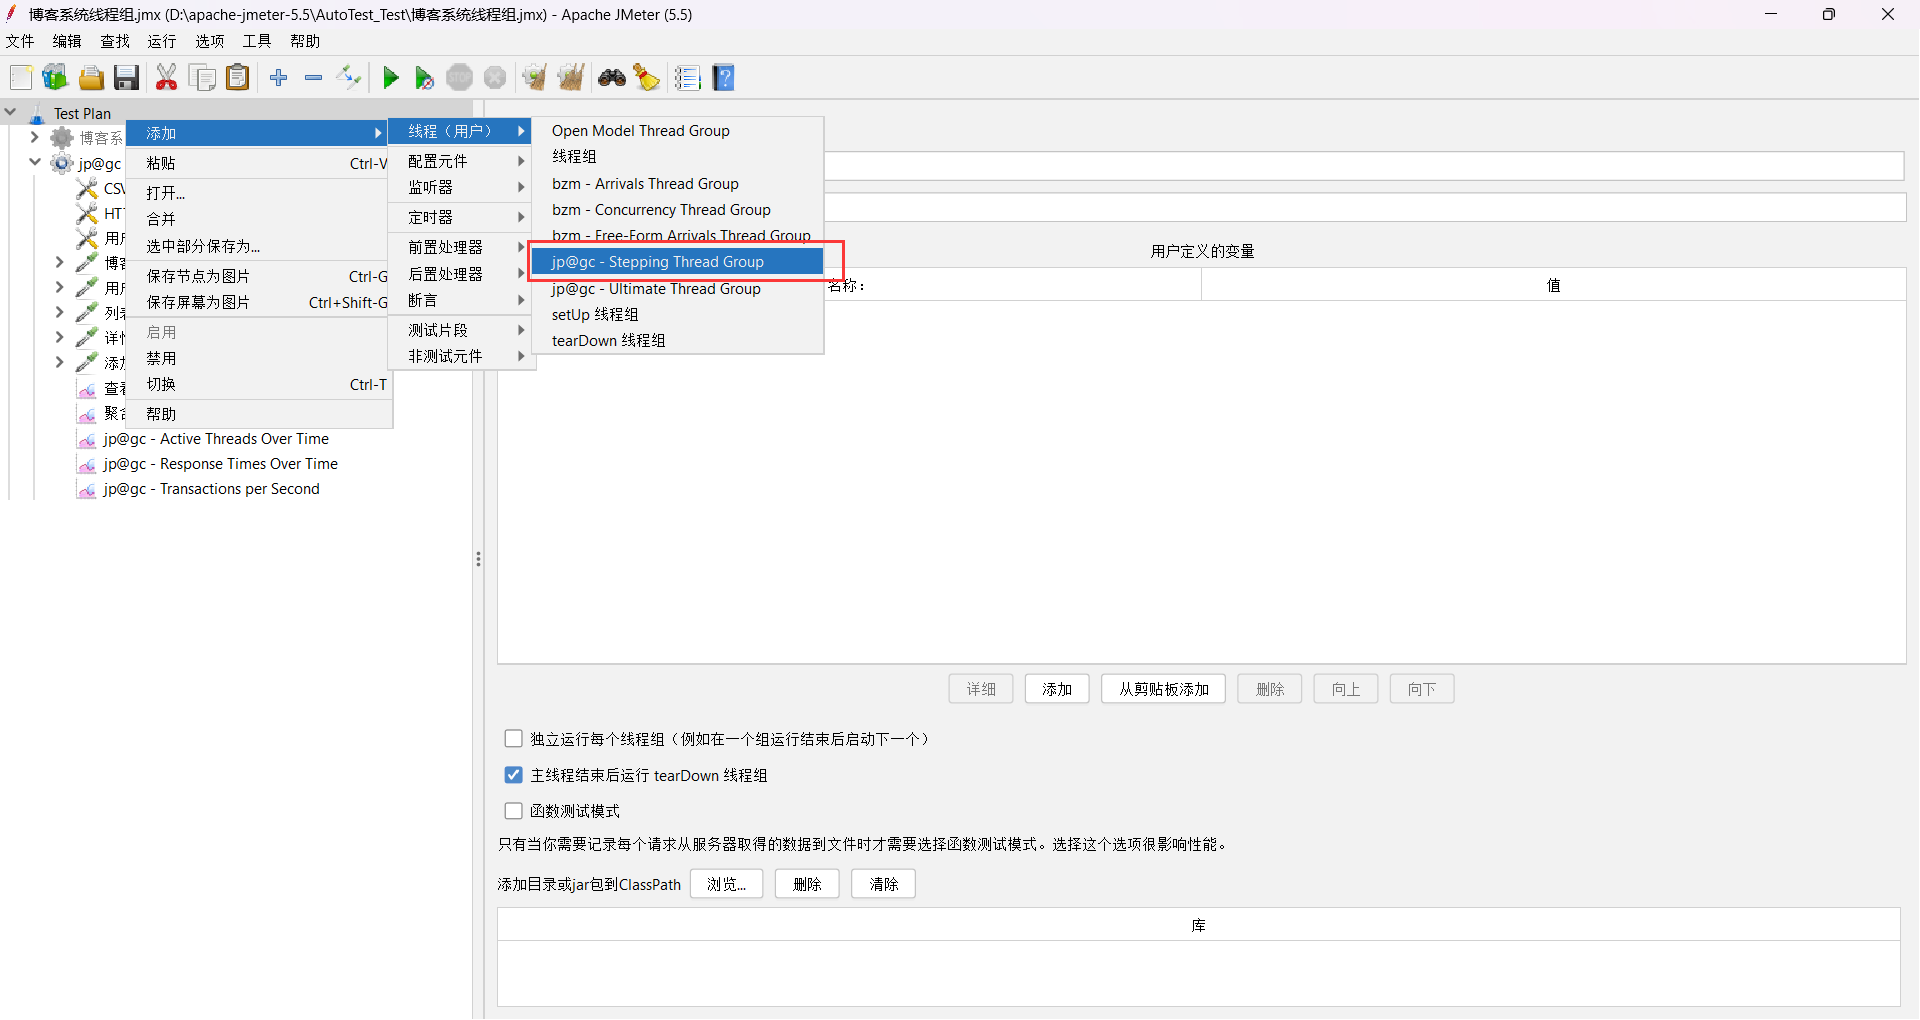Click 从剪贴板添加 button
Screen dimensions: 1920x1020
point(1164,689)
